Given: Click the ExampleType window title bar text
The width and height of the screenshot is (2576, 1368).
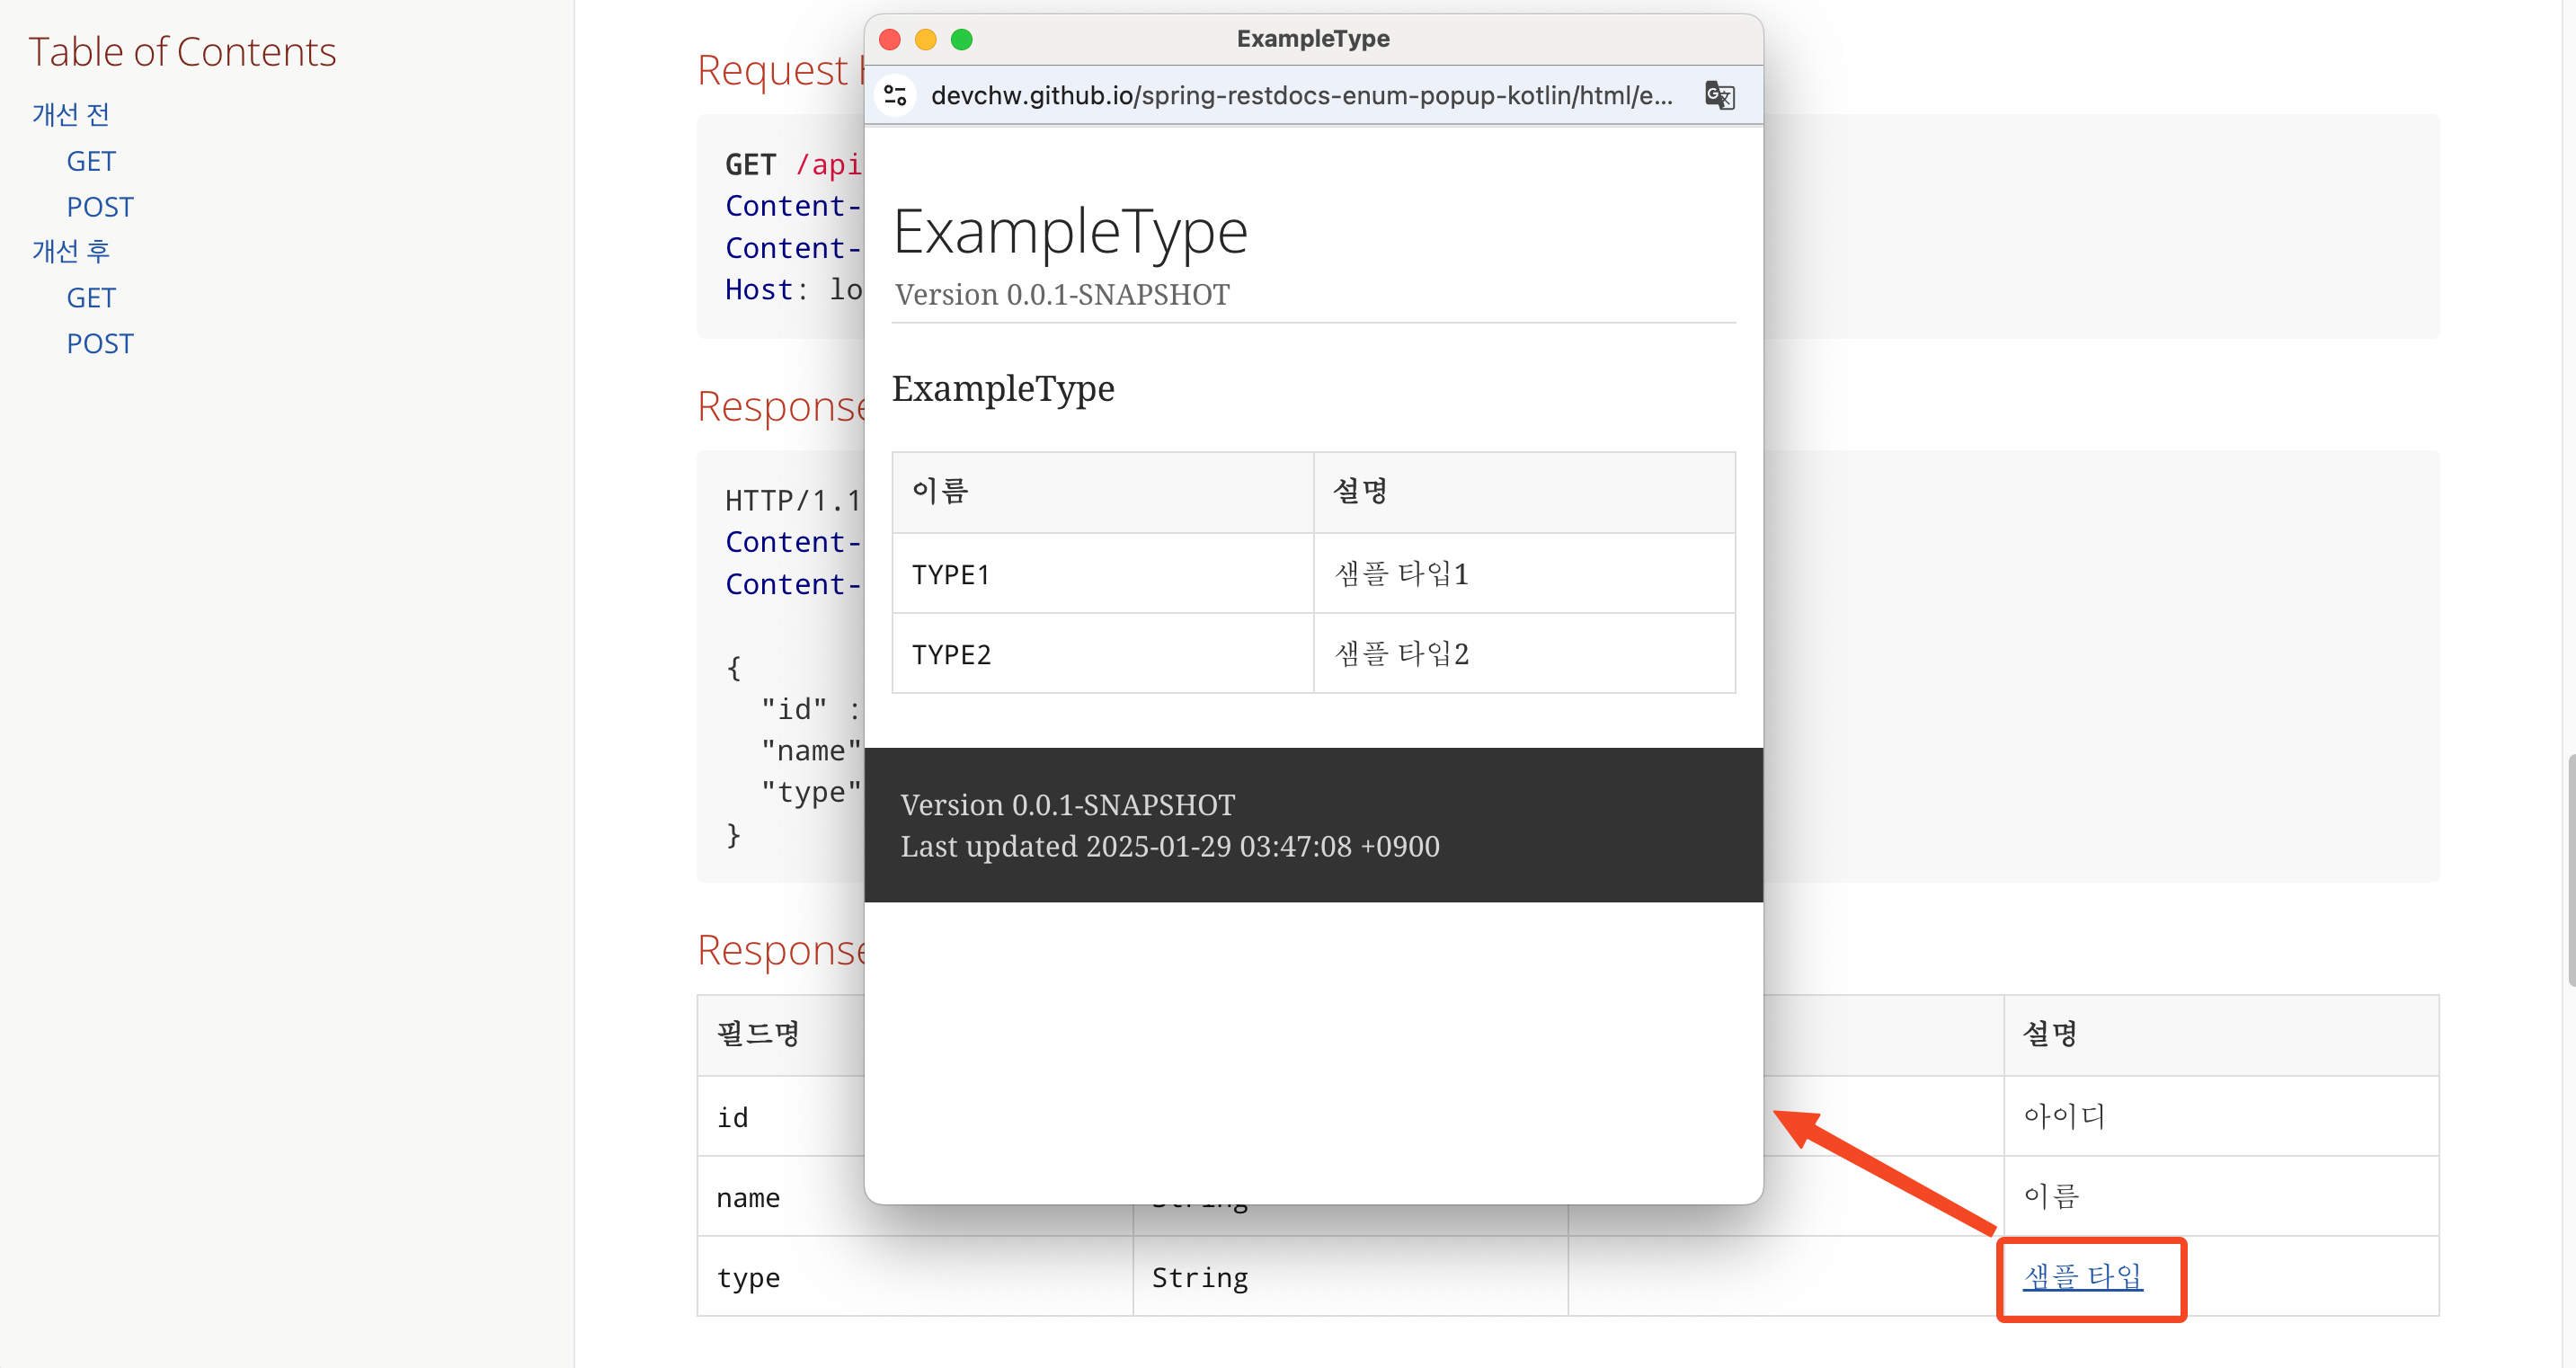Looking at the screenshot, I should (x=1313, y=39).
